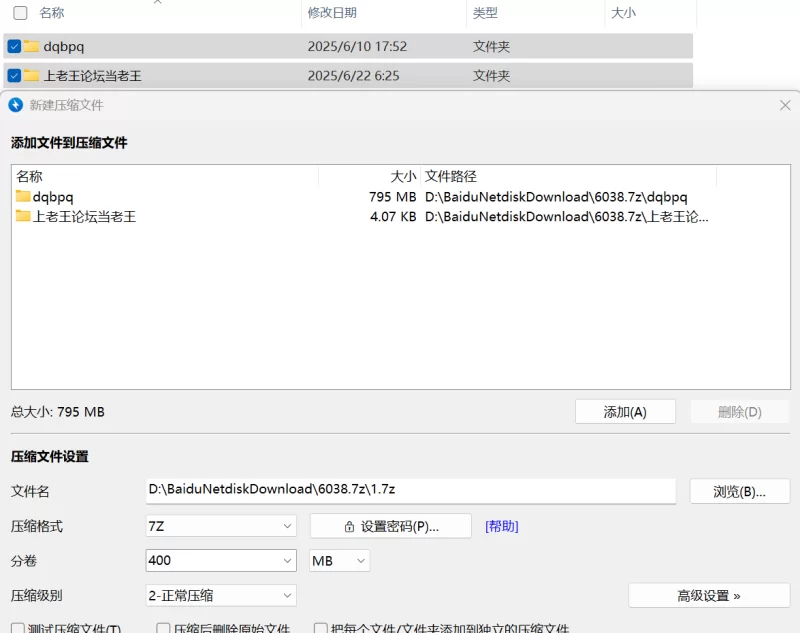
Task: Sort Explorer by 类型 column header
Action: (485, 13)
